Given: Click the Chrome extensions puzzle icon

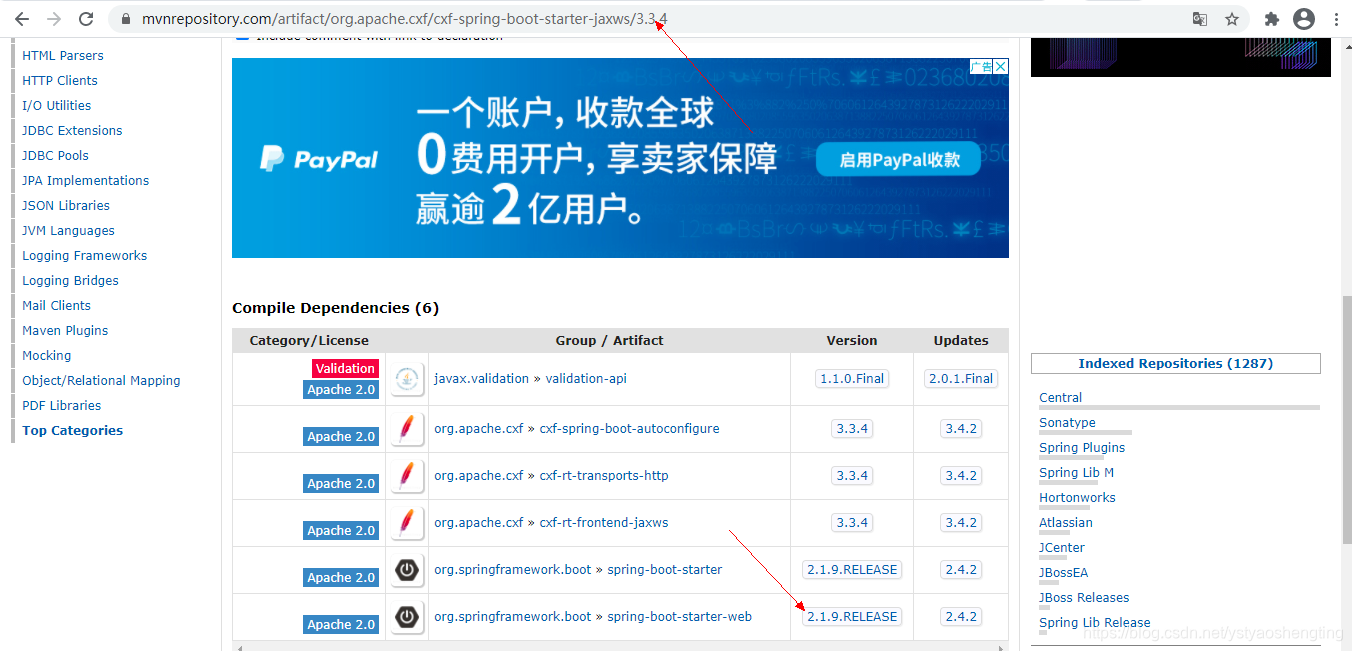Looking at the screenshot, I should [x=1270, y=18].
